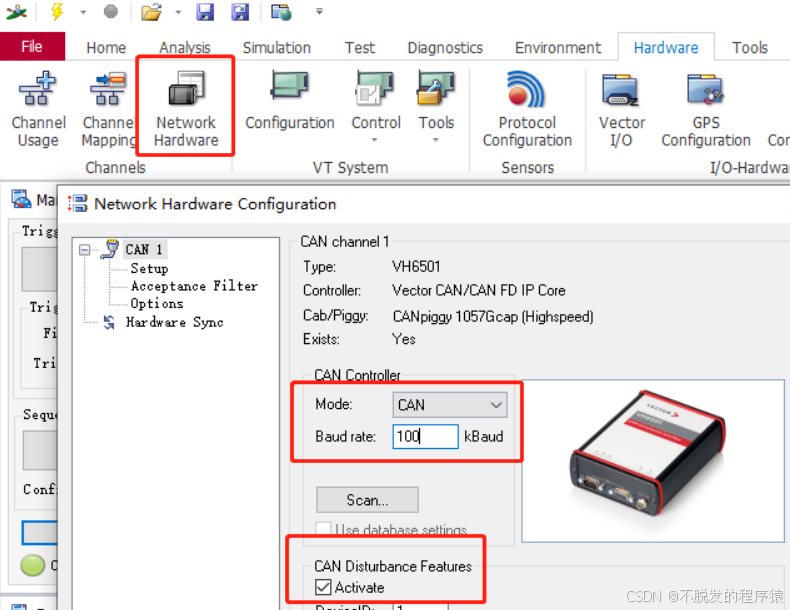Expand the dropdown arrow under Control
Viewport: 790px width, 610px height.
[x=374, y=140]
